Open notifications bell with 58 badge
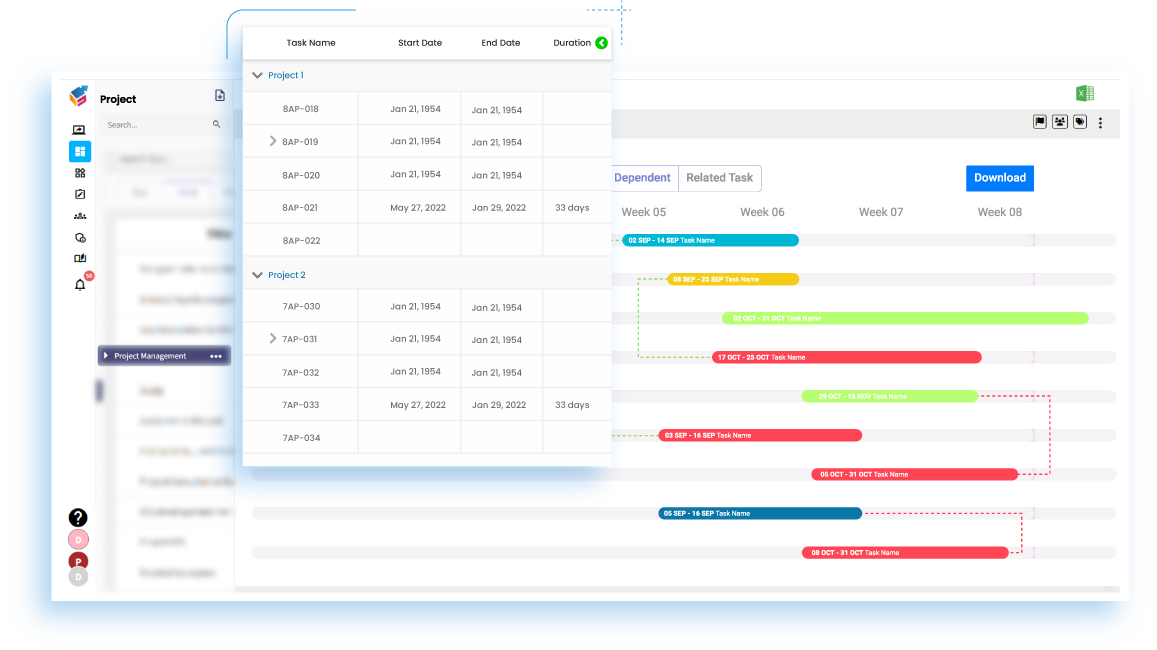 coord(80,284)
